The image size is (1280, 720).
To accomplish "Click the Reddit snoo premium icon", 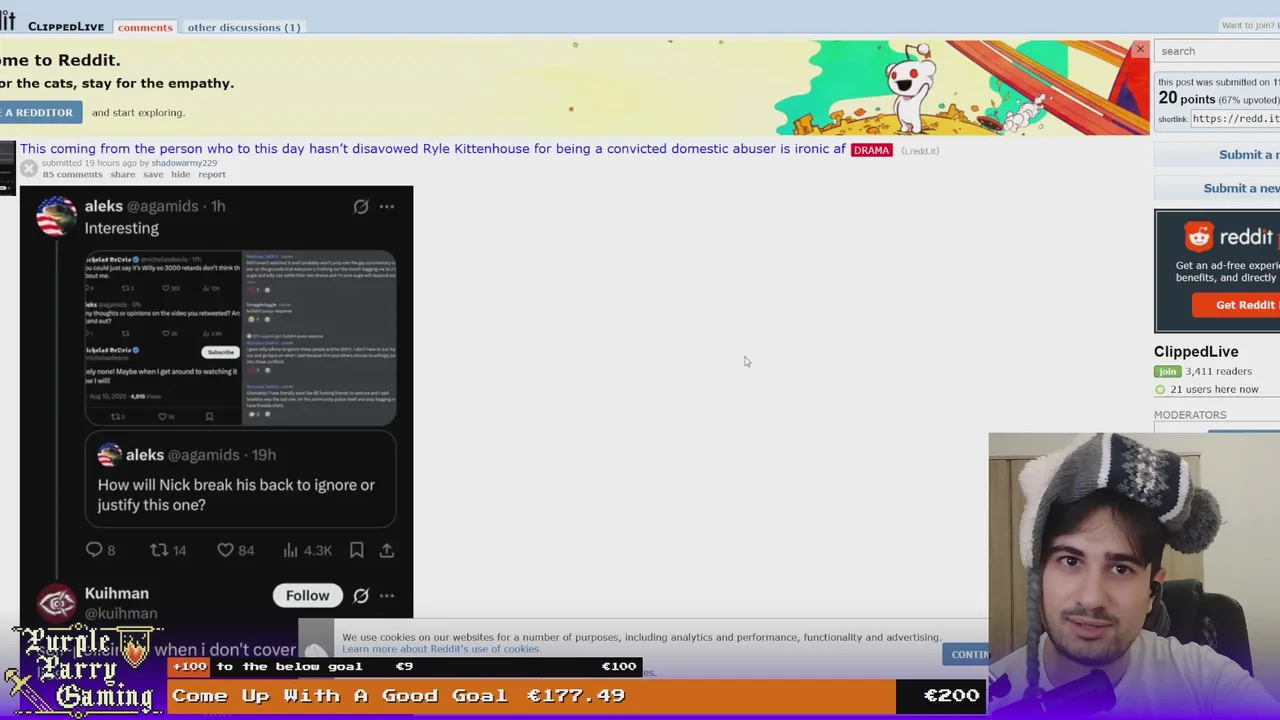I will (1199, 237).
